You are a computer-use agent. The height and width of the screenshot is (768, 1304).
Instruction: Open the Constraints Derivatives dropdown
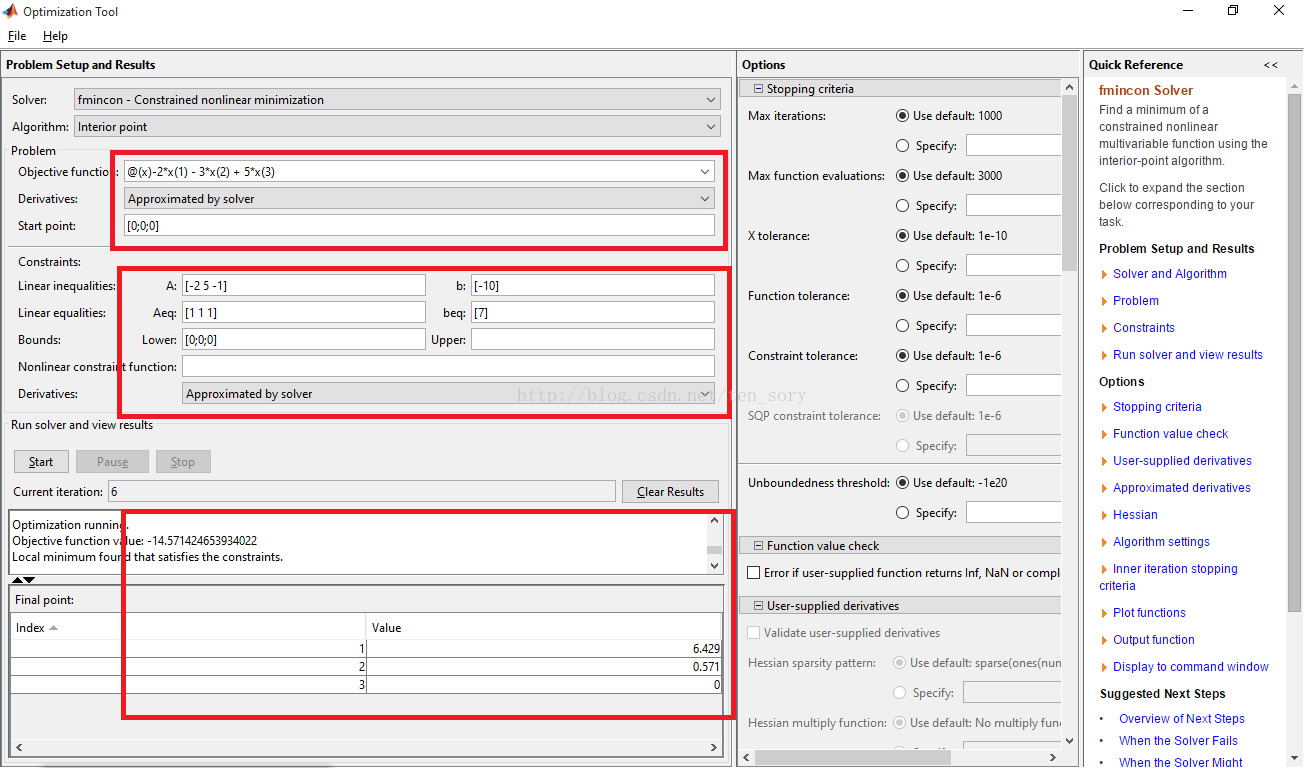tap(448, 394)
